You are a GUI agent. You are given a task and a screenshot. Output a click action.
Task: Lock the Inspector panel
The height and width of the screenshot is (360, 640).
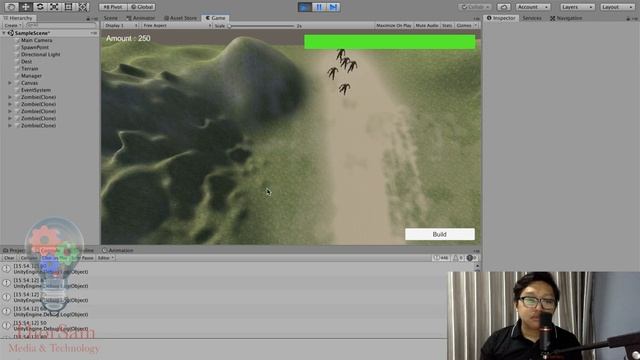click(x=628, y=19)
